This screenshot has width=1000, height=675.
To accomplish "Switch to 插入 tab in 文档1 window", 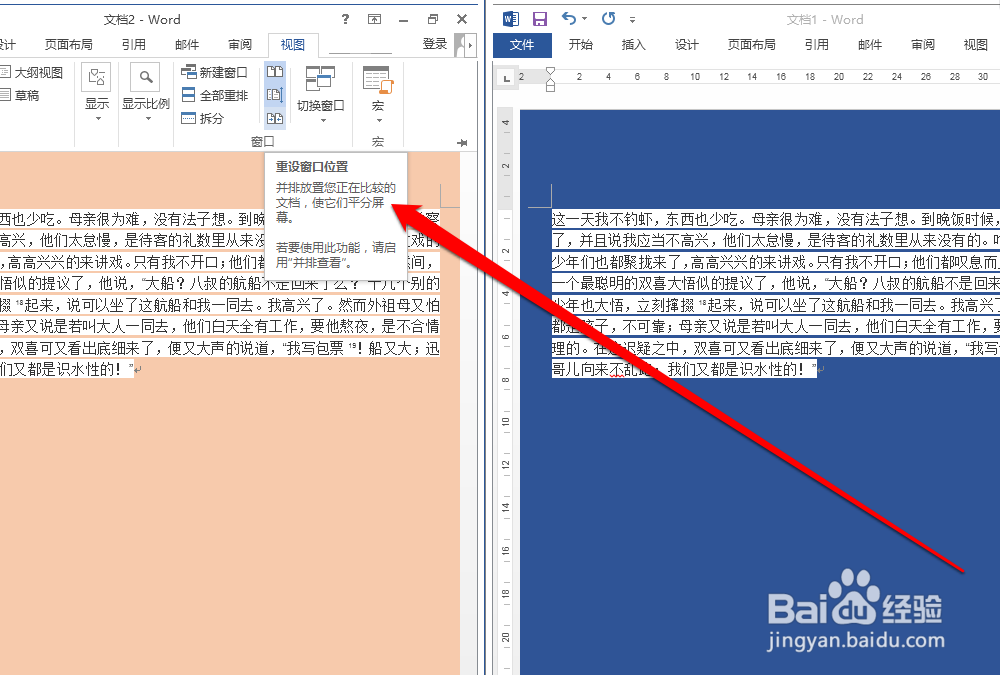I will click(x=633, y=45).
